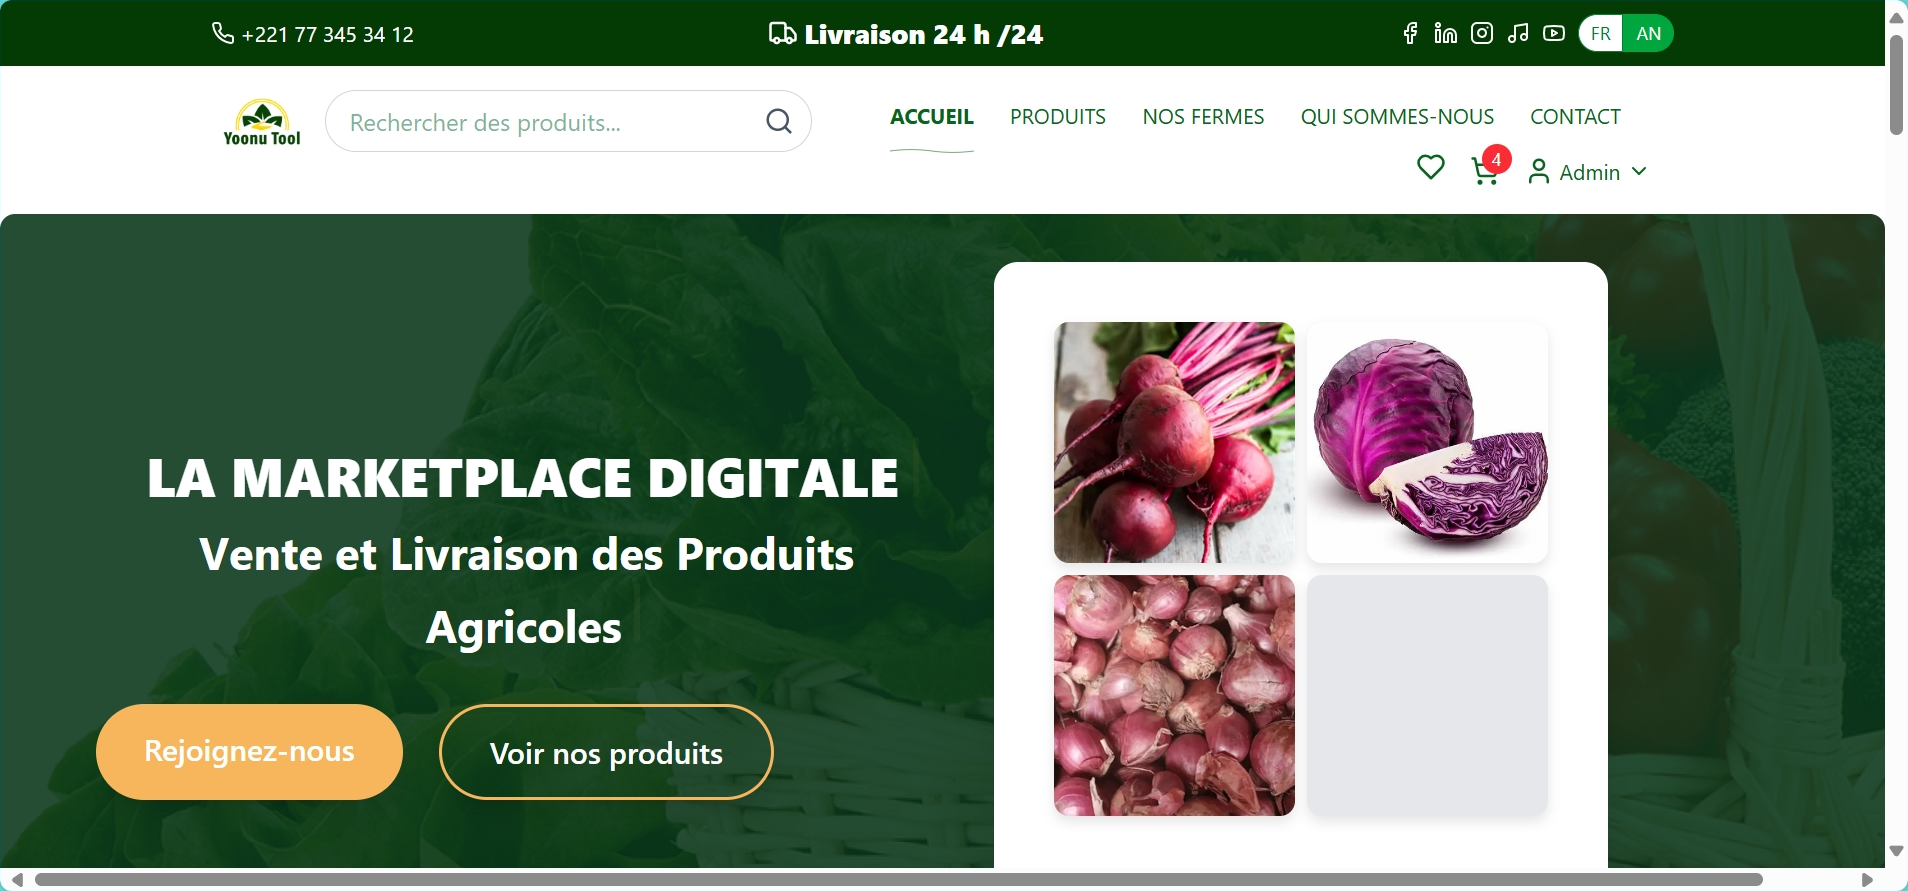Screen dimensions: 1908x891
Task: Go to the PRODUITS menu item
Action: pyautogui.click(x=1058, y=117)
